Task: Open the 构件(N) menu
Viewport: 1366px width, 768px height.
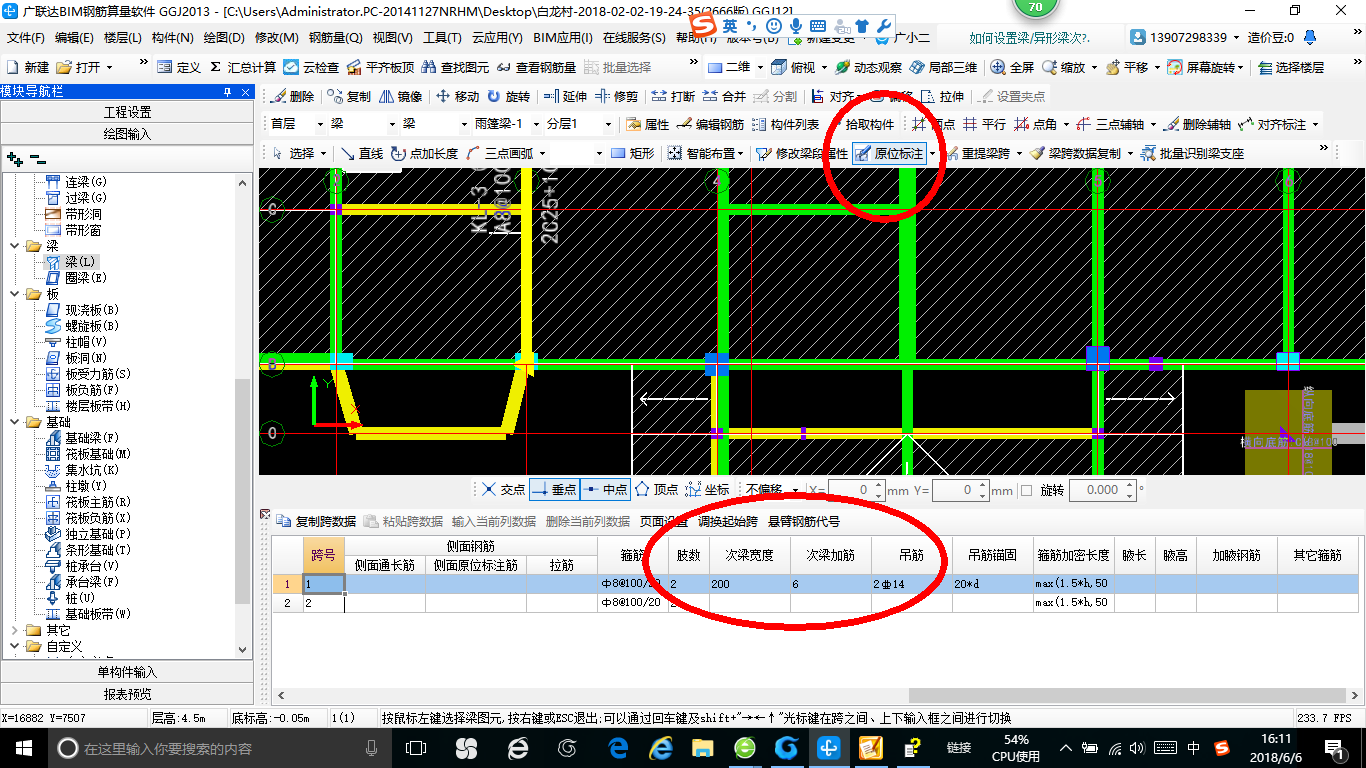Action: coord(173,38)
